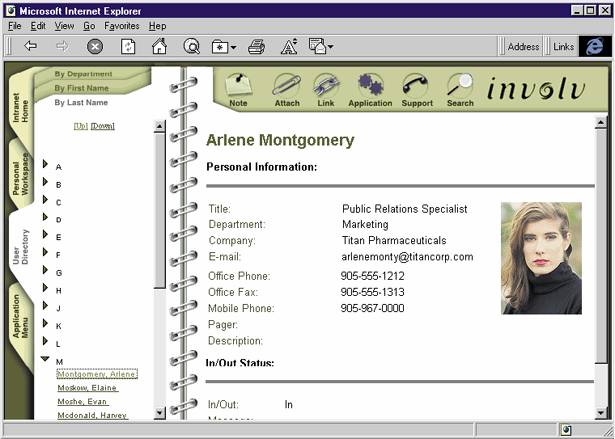Click the Down link above the list
The image size is (615, 439).
(x=103, y=126)
